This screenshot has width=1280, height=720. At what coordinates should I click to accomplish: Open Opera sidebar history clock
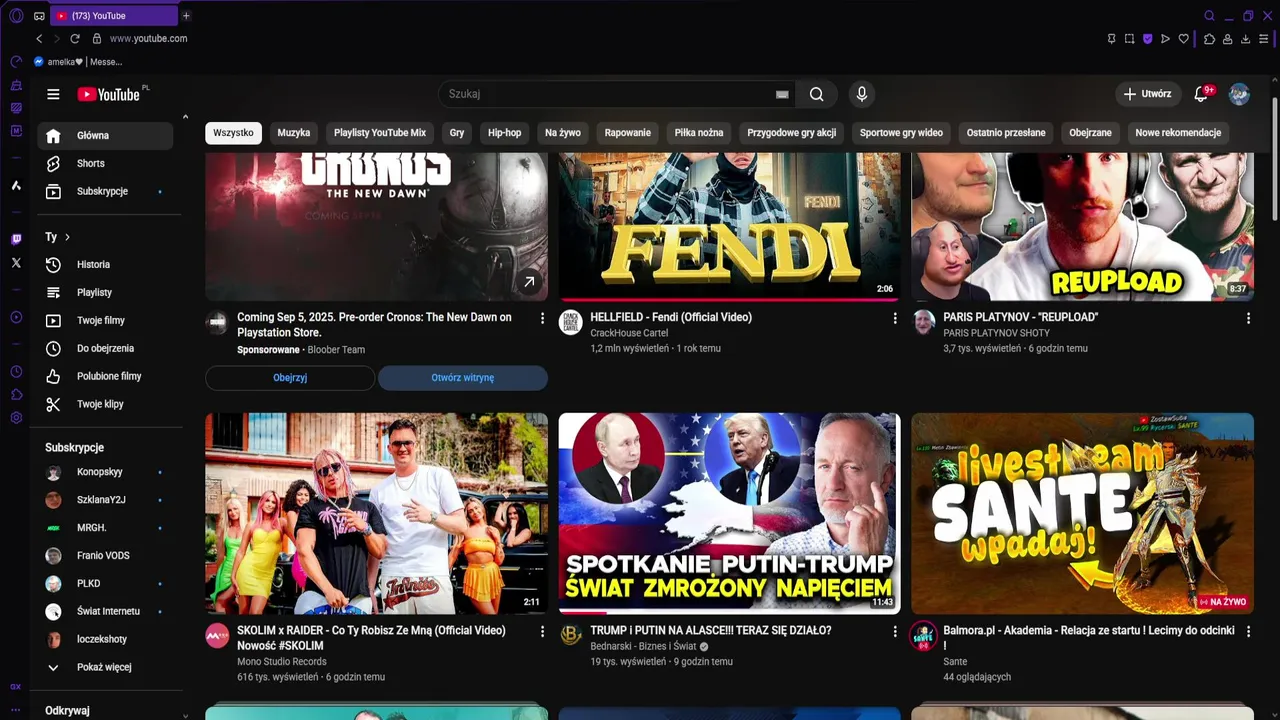click(x=16, y=371)
